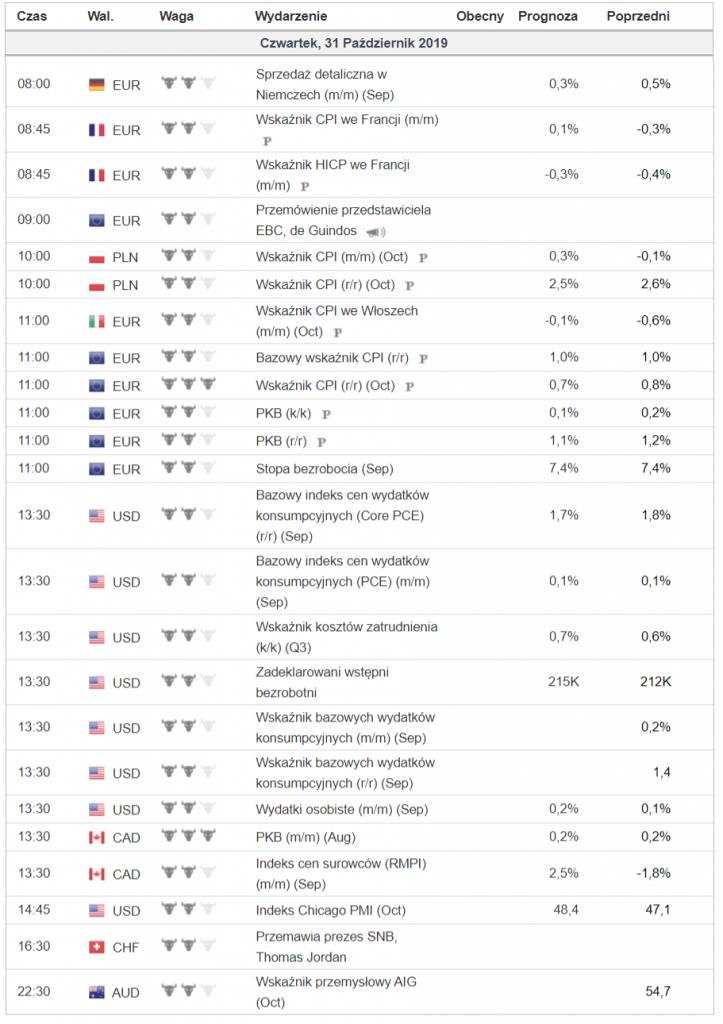
Task: Click the Italian flag icon for CPI we Włoszech
Action: 97,321
